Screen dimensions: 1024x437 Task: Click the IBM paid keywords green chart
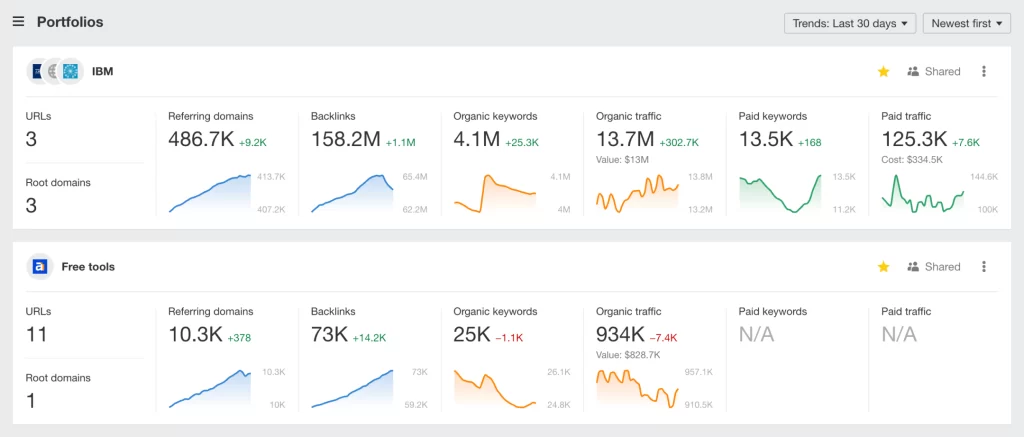tap(780, 193)
